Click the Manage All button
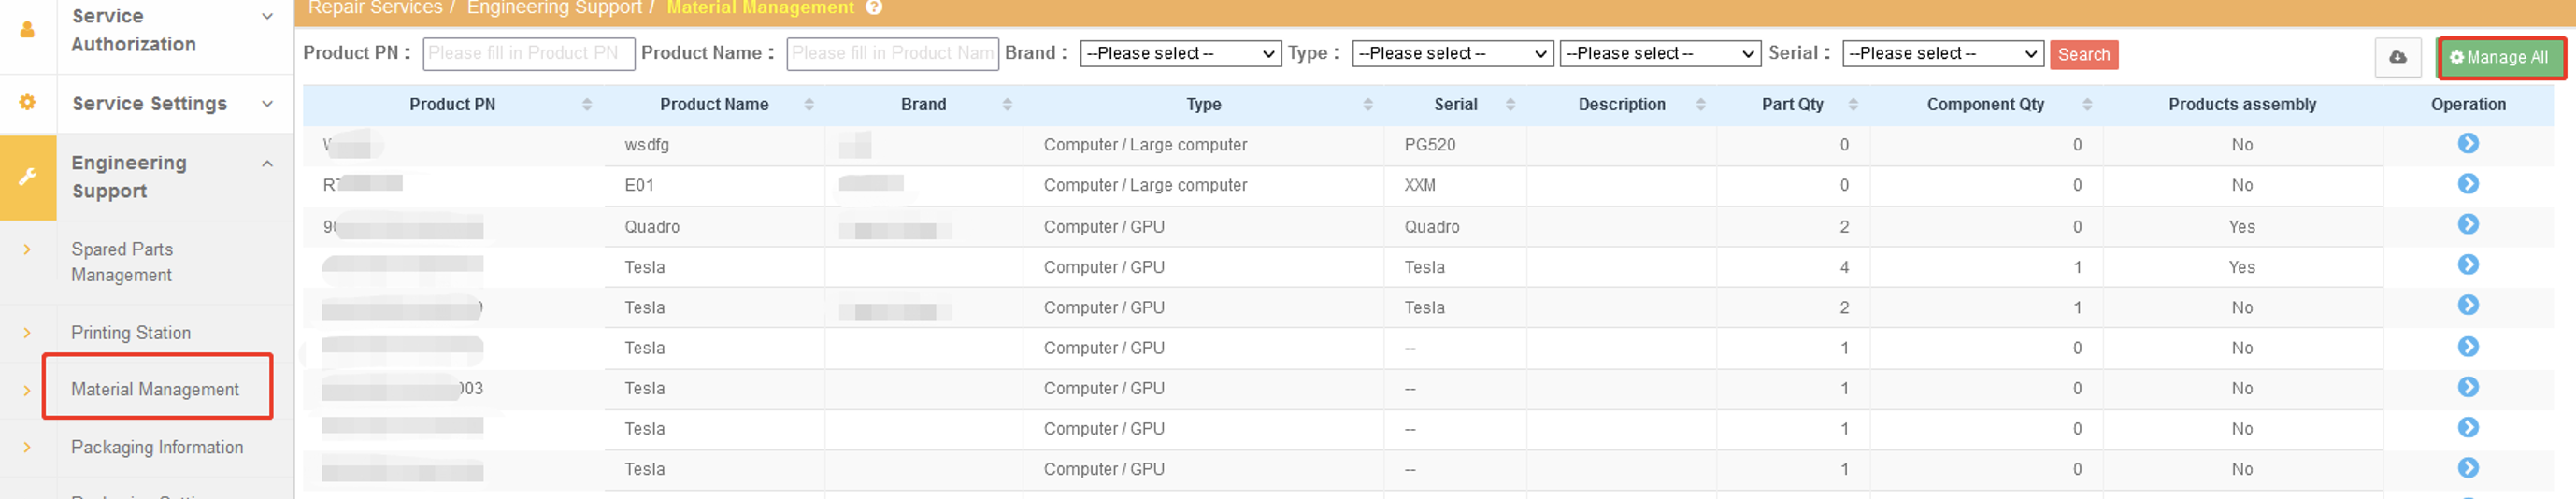The width and height of the screenshot is (2576, 499). click(x=2500, y=57)
